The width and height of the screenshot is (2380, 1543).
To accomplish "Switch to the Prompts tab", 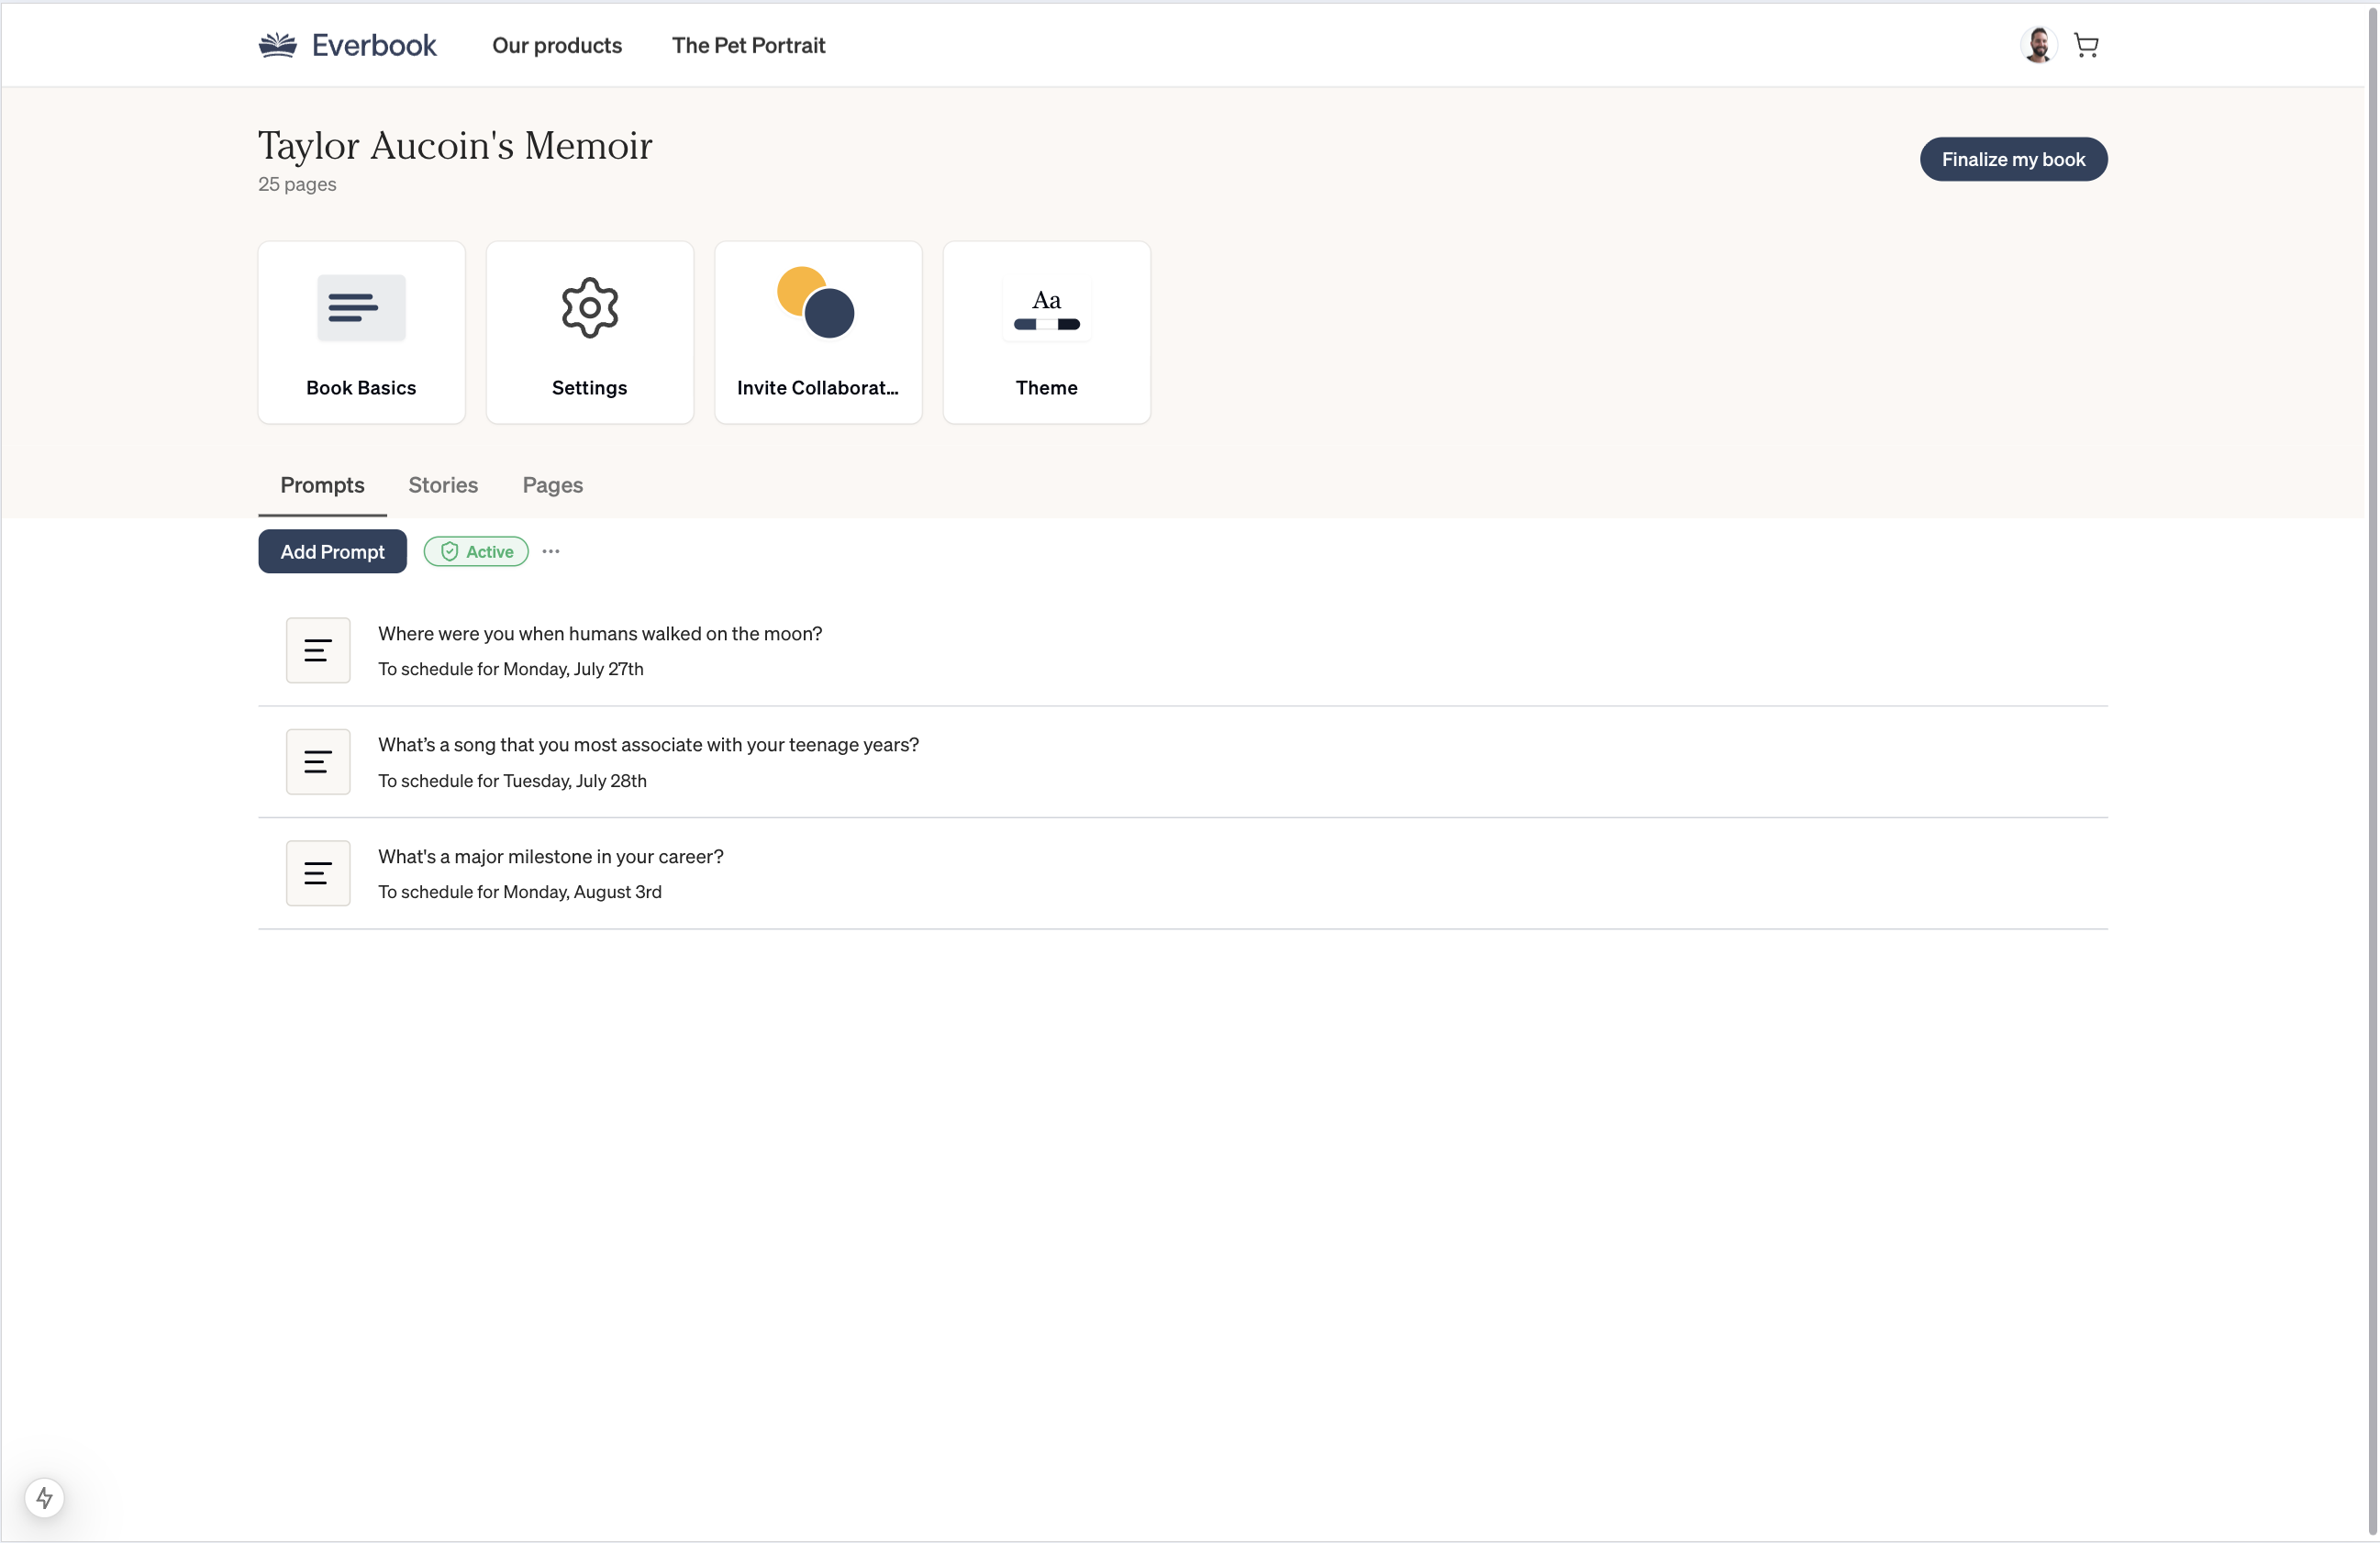I will [x=322, y=485].
